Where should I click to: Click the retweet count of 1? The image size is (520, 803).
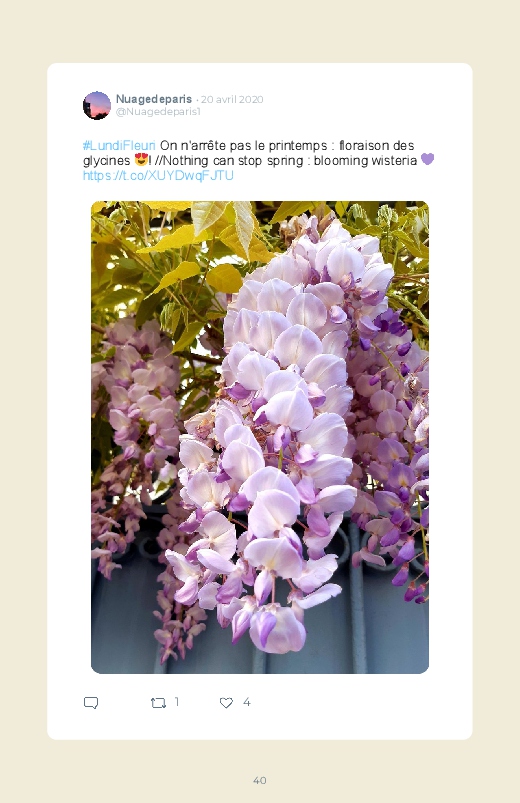(x=177, y=702)
